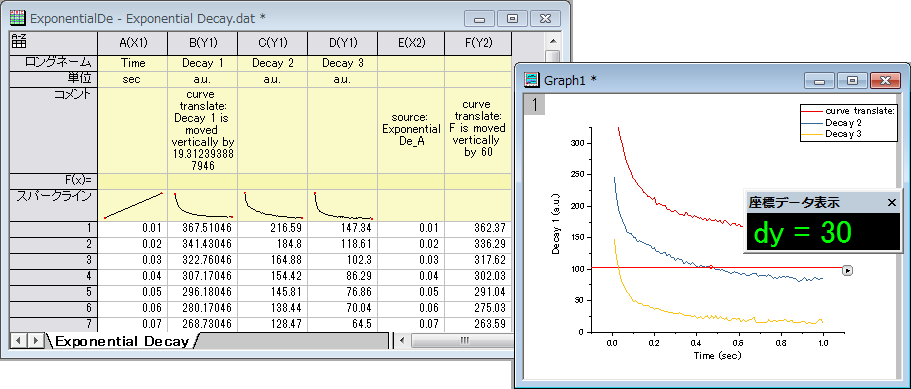This screenshot has width=911, height=389.
Task: Click arrow handle at red line's end
Action: (847, 270)
